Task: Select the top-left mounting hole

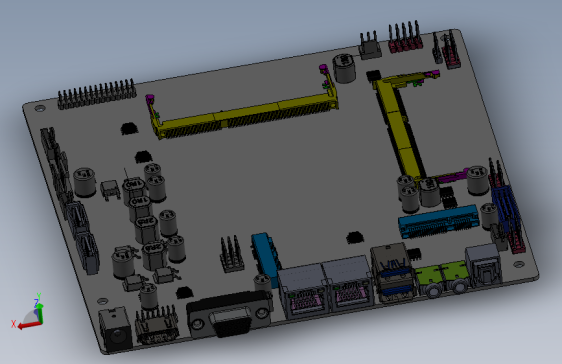Action: coord(39,108)
